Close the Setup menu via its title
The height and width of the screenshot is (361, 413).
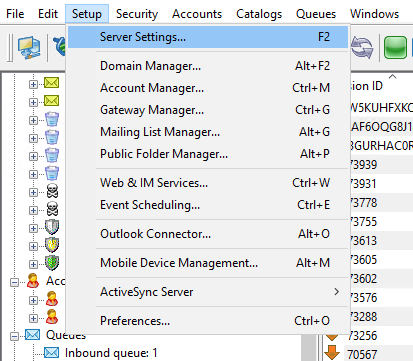tap(87, 14)
